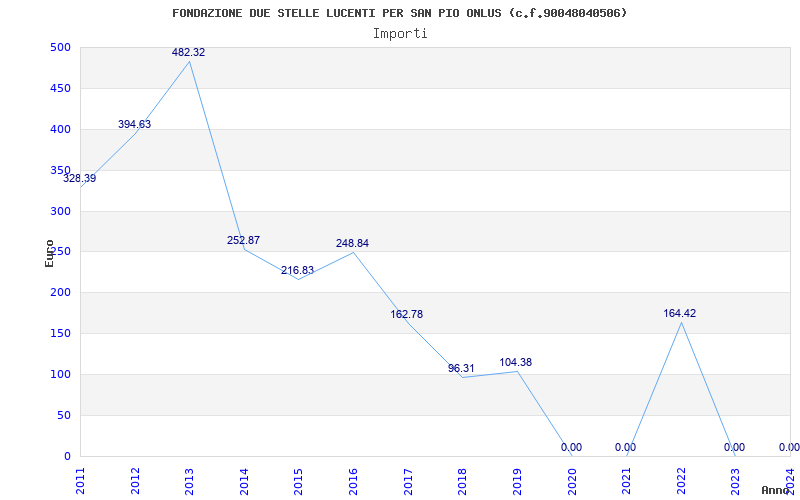Viewport: 800px width, 500px height.
Task: Click the 0.00 label above 2020
Action: (571, 447)
